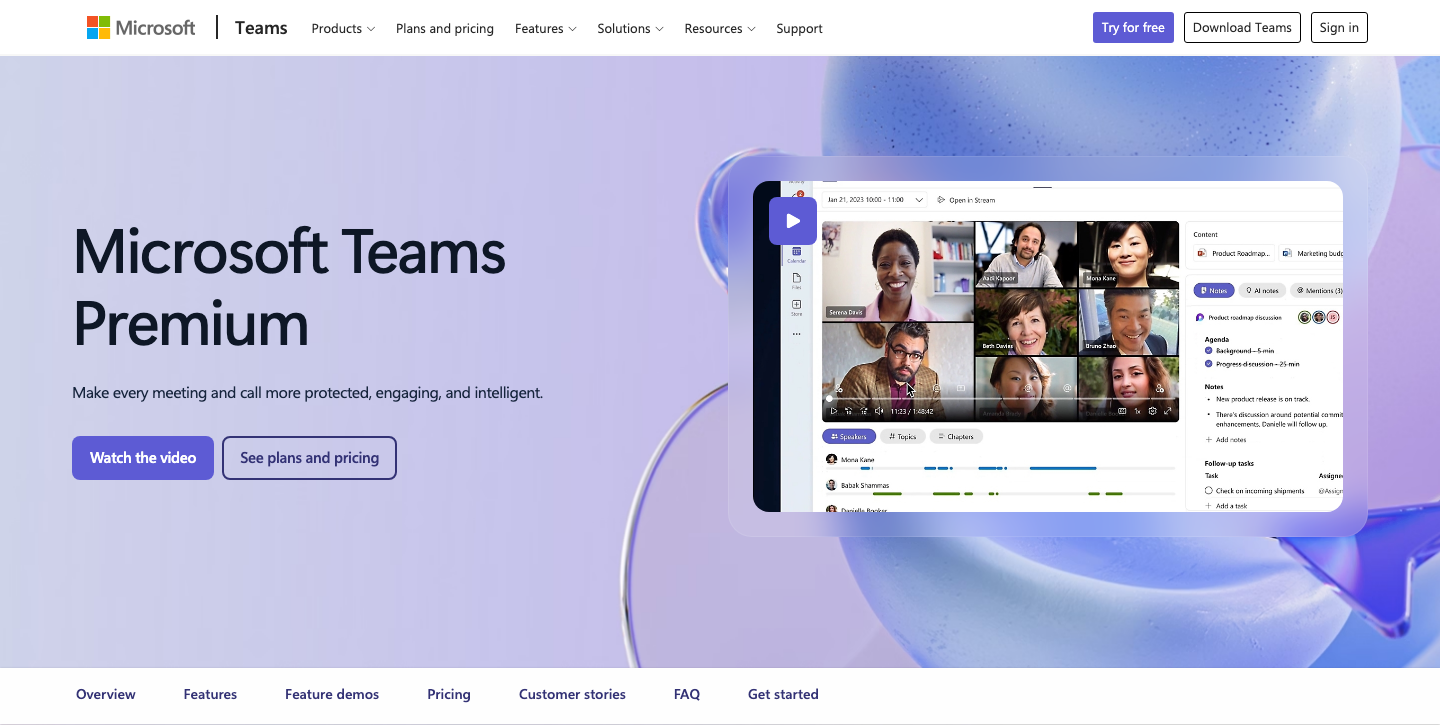Open the Product Roadmap PowerPoint file chip
The width and height of the screenshot is (1440, 725).
tap(1235, 254)
